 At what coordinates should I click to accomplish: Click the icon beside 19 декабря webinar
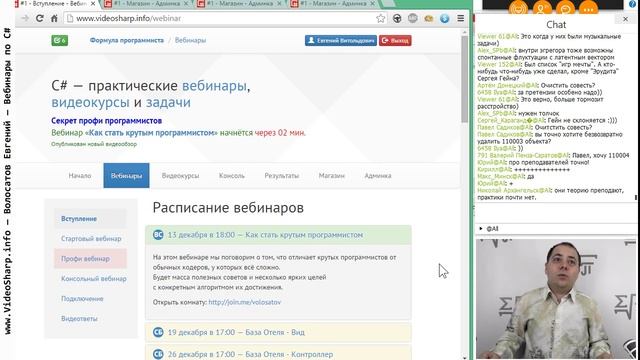158,332
